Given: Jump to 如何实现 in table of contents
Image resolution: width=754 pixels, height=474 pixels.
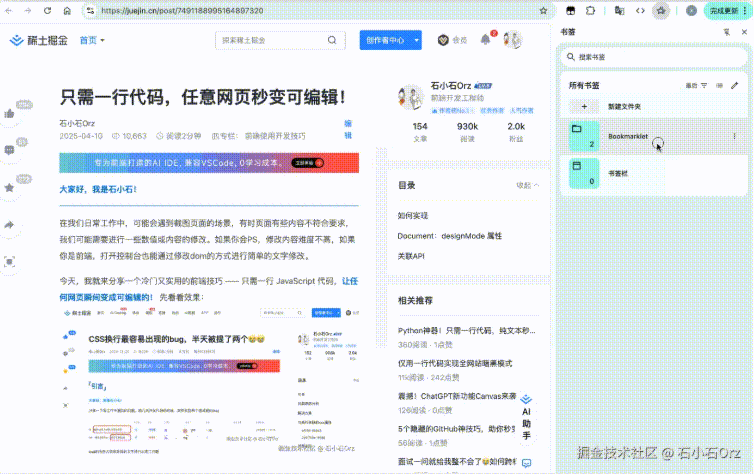Looking at the screenshot, I should point(413,216).
